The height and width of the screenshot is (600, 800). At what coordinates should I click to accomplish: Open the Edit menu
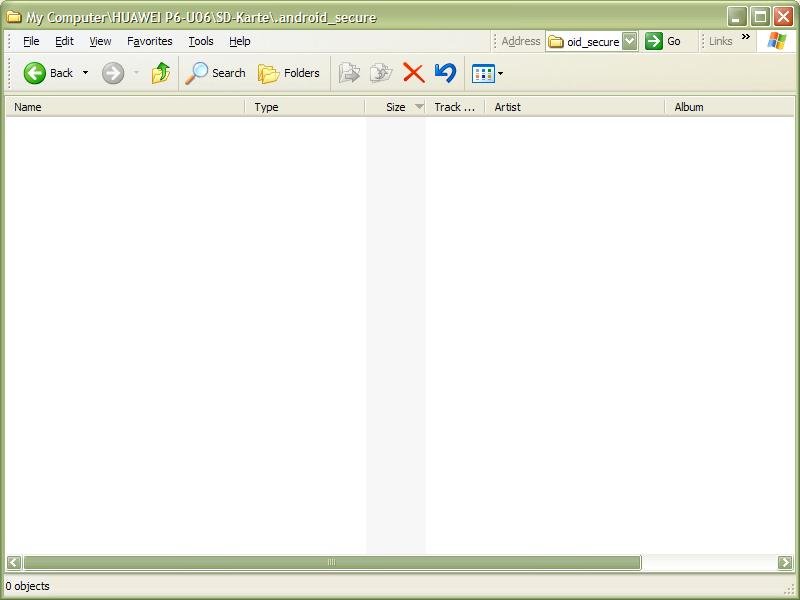(x=64, y=41)
